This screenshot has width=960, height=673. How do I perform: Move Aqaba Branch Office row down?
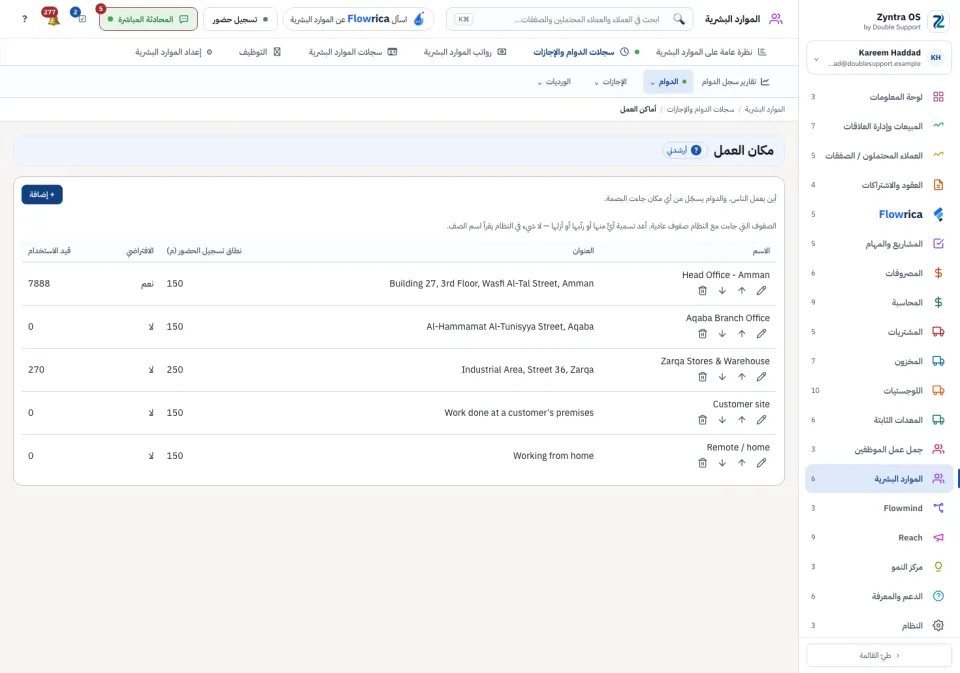tap(722, 334)
